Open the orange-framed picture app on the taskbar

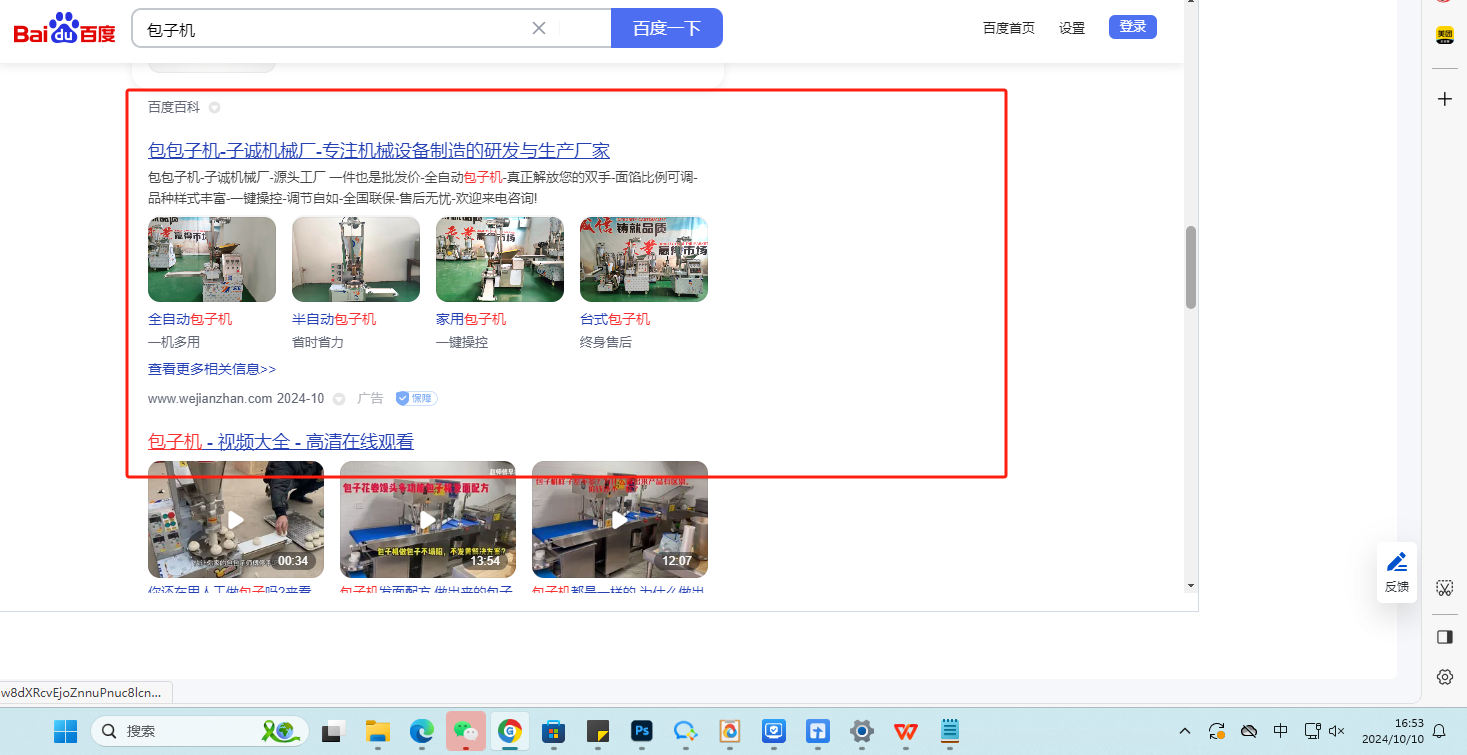[x=729, y=731]
